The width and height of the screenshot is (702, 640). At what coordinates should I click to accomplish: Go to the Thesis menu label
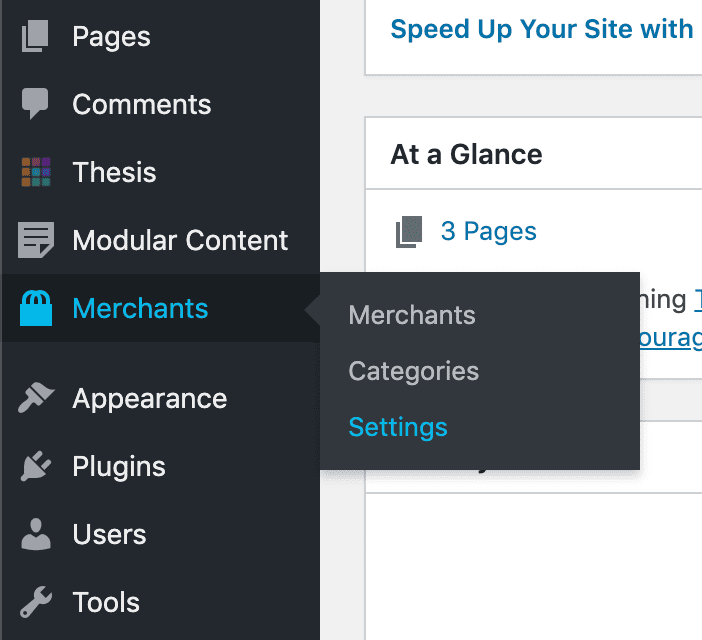coord(114,172)
